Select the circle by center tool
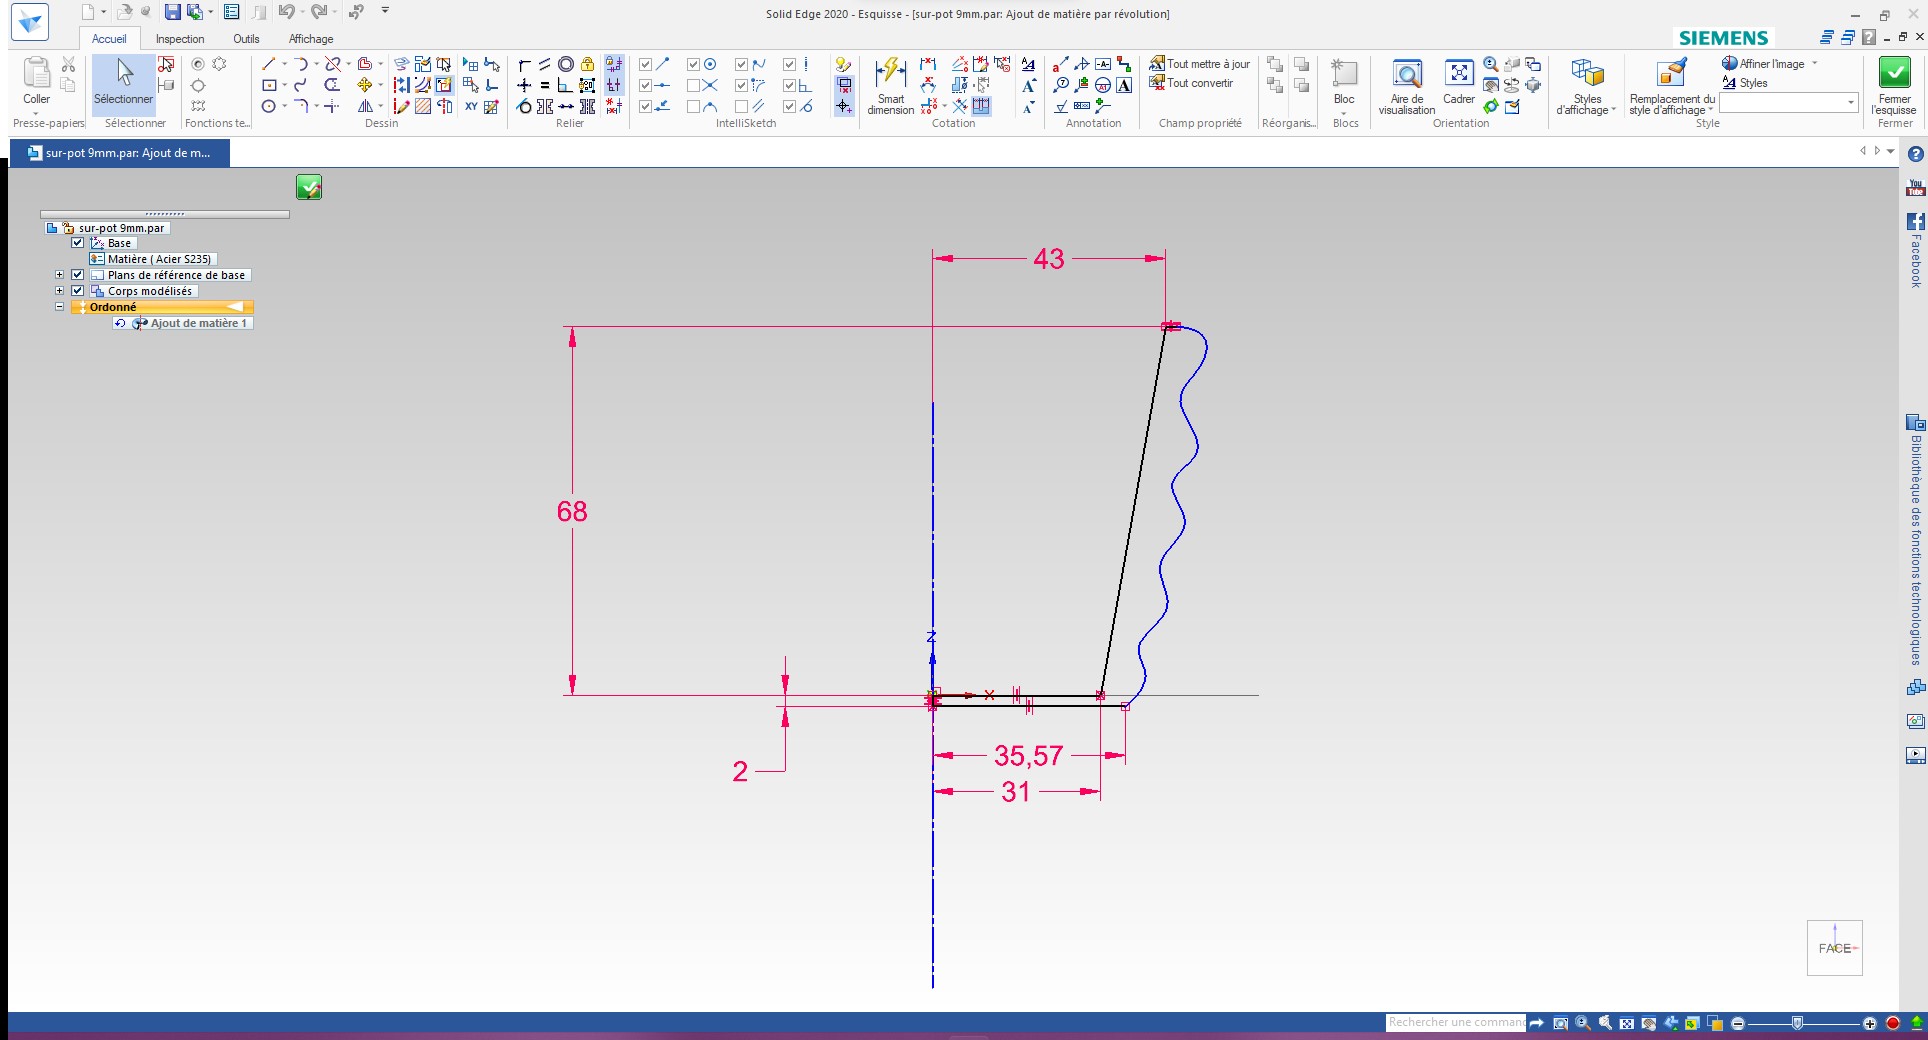The width and height of the screenshot is (1928, 1040). 268,106
